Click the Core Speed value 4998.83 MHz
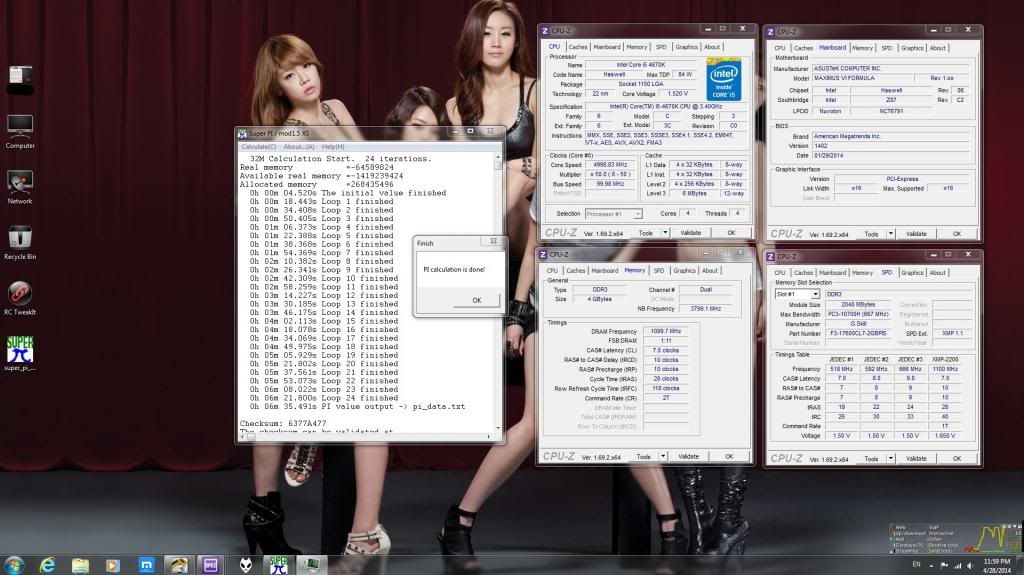 [611, 165]
